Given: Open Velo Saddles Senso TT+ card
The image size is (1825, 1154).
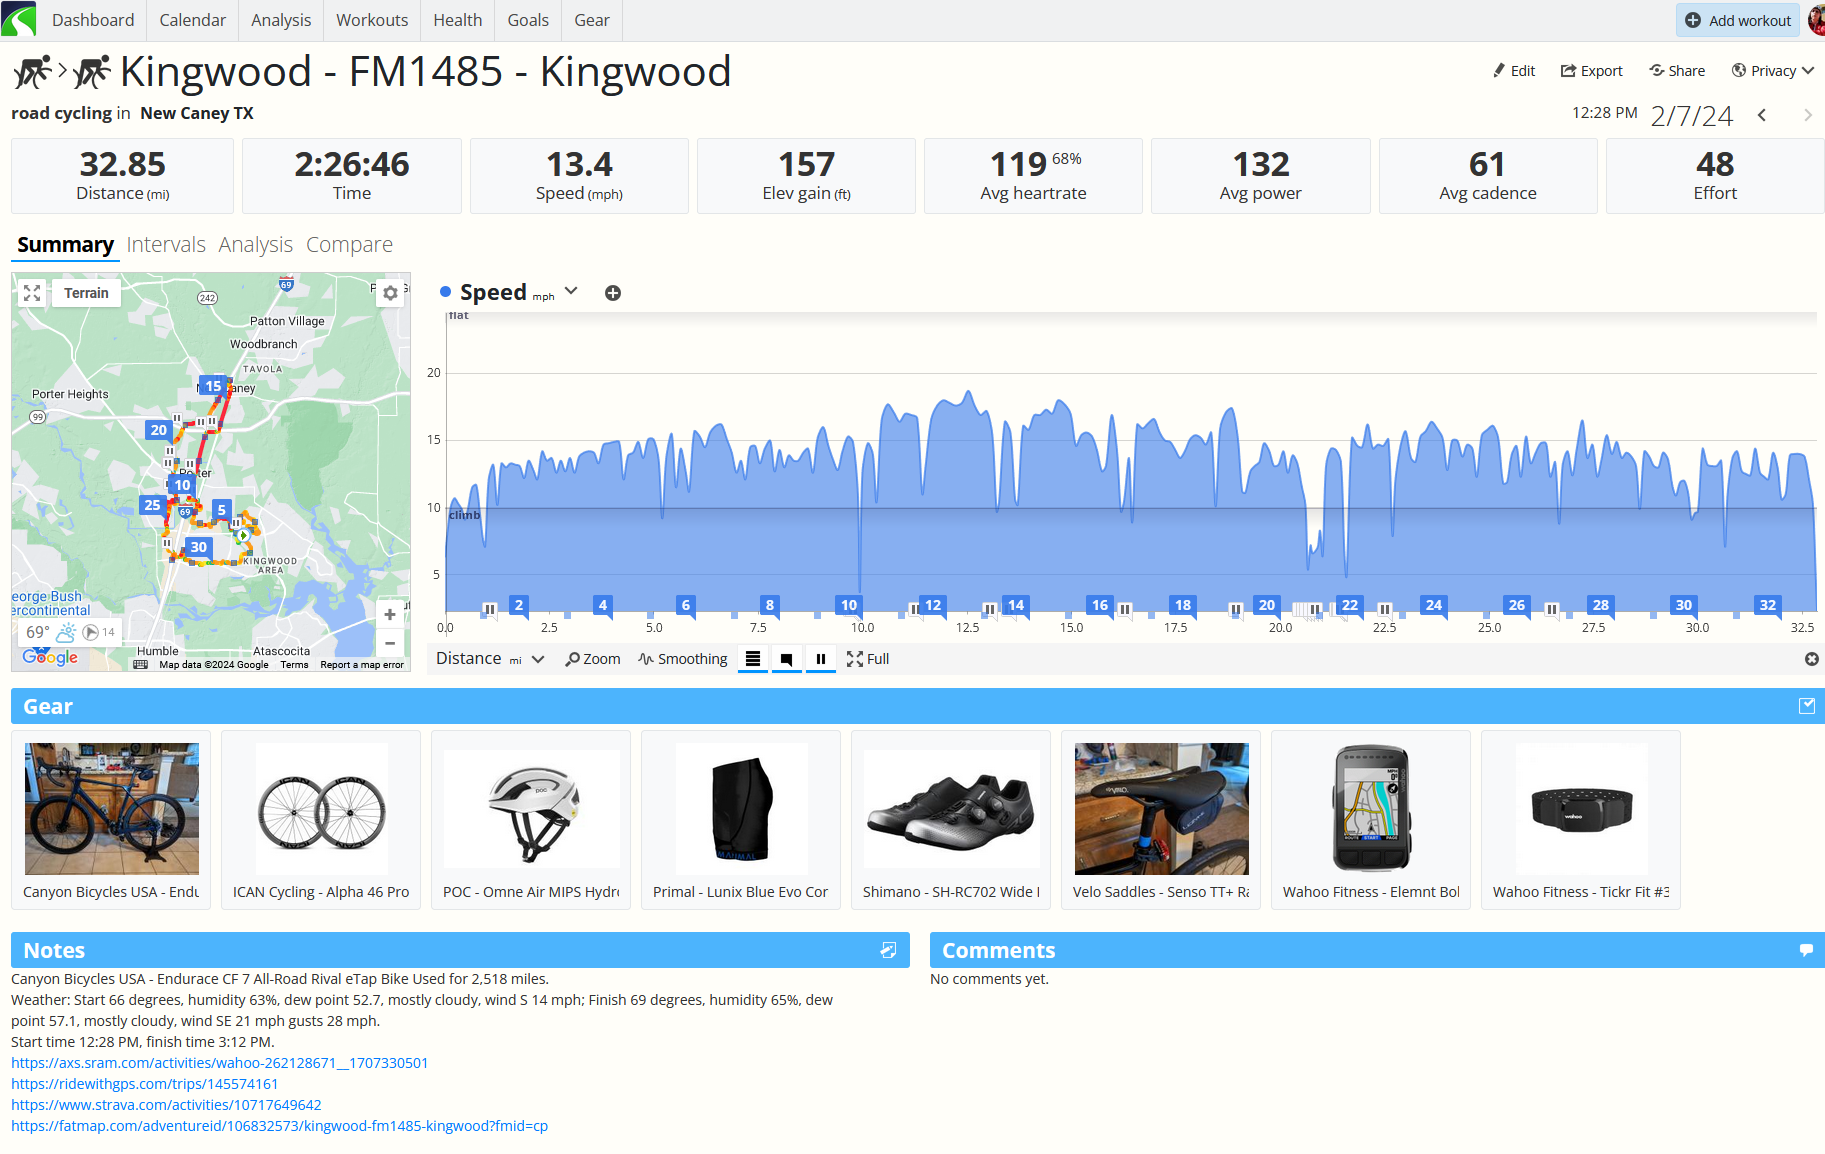Looking at the screenshot, I should click(1161, 820).
